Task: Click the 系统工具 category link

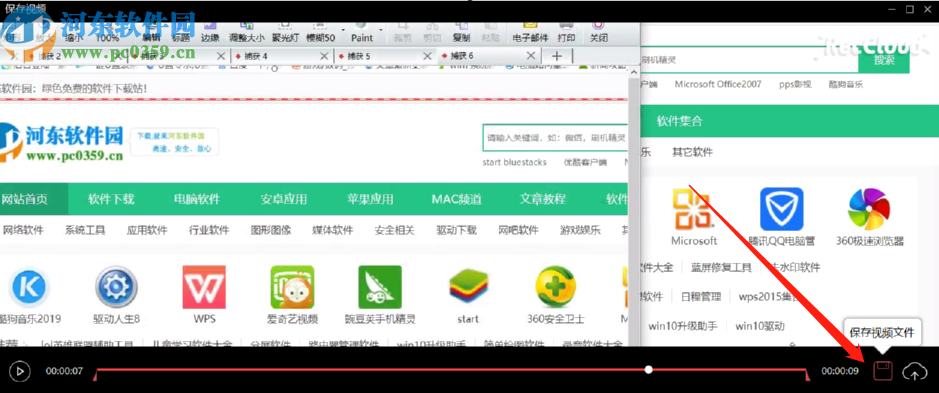Action: [x=85, y=230]
